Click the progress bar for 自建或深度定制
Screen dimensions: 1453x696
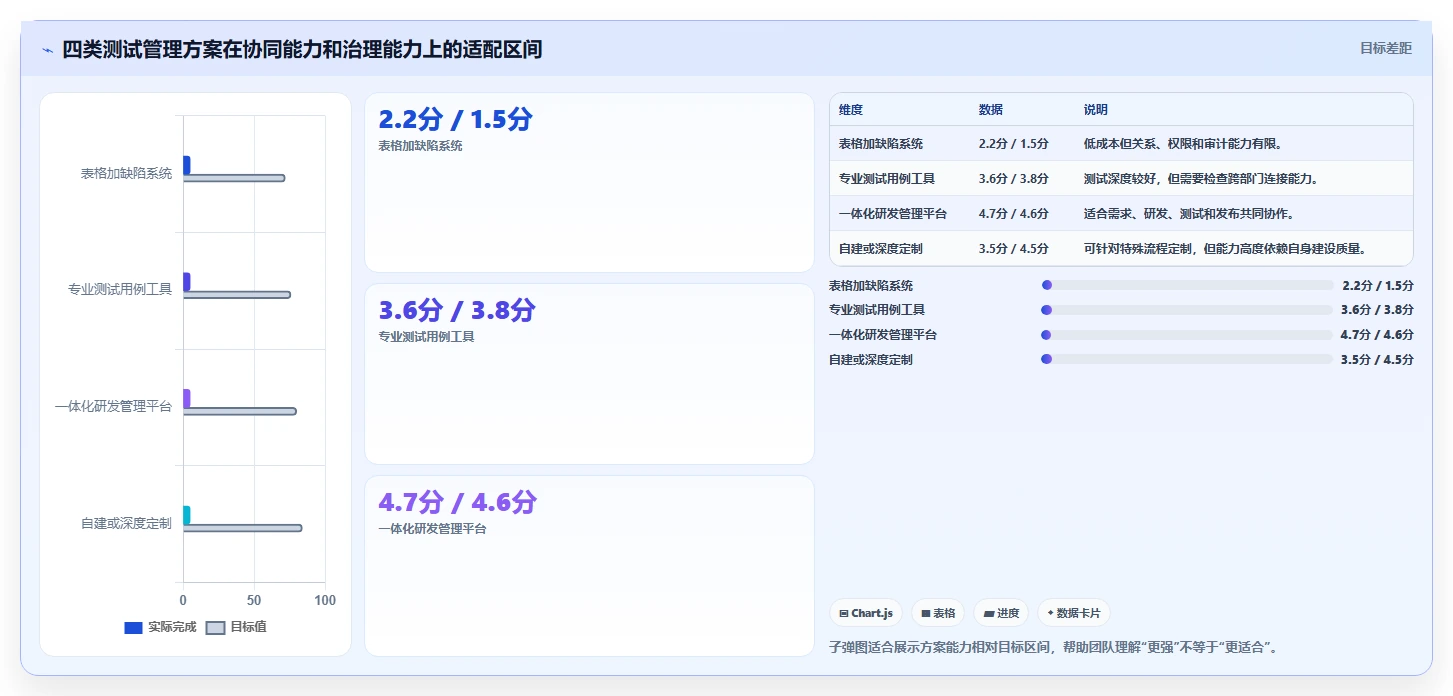click(x=1187, y=359)
